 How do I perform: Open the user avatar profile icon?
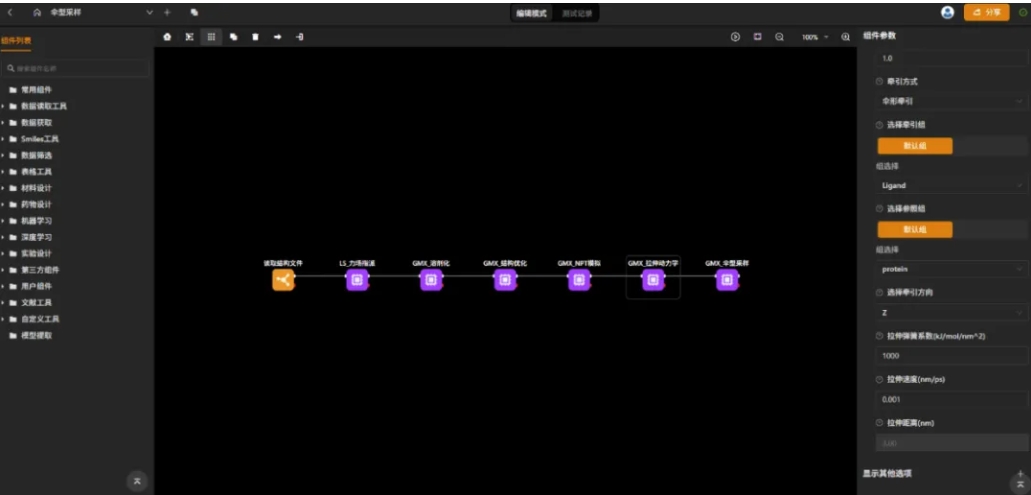947,12
